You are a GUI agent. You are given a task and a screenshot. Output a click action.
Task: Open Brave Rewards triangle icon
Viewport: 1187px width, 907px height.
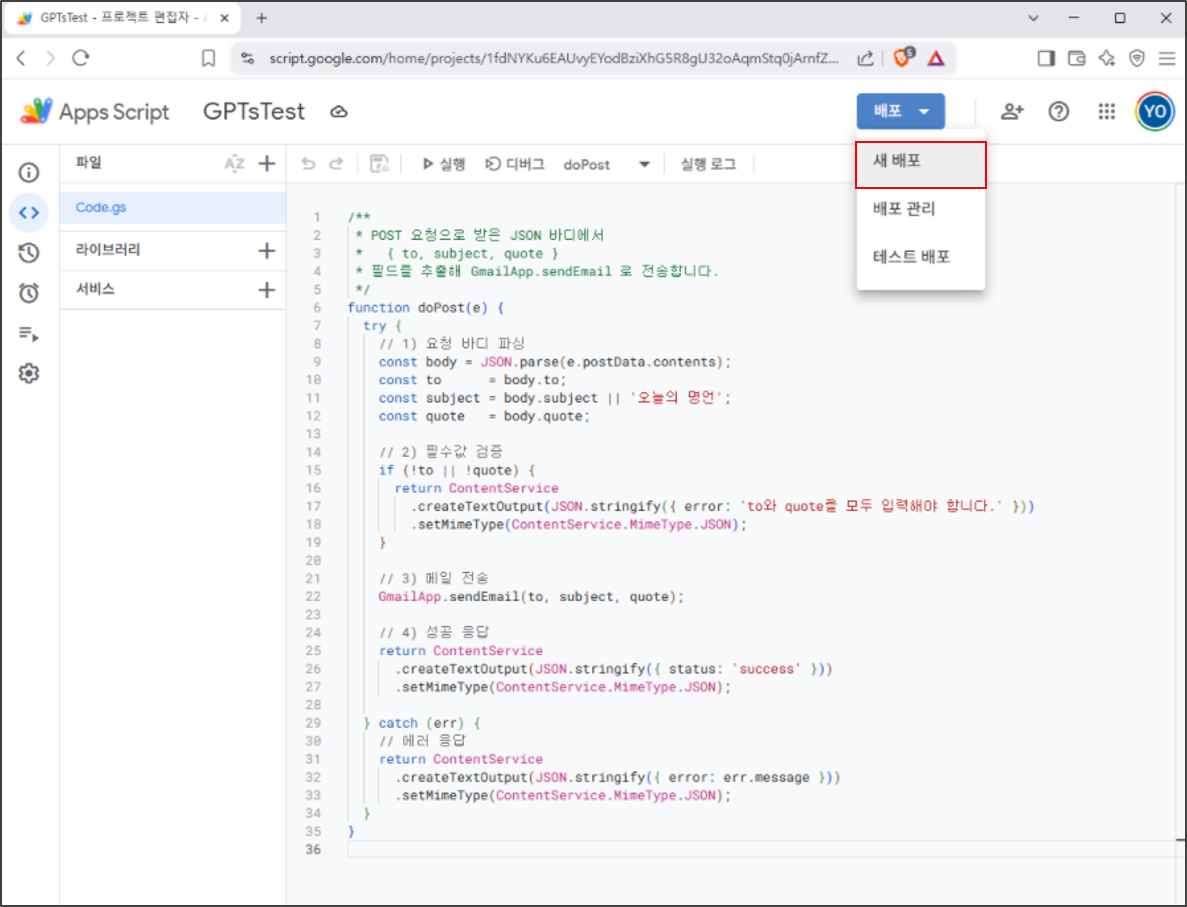936,58
